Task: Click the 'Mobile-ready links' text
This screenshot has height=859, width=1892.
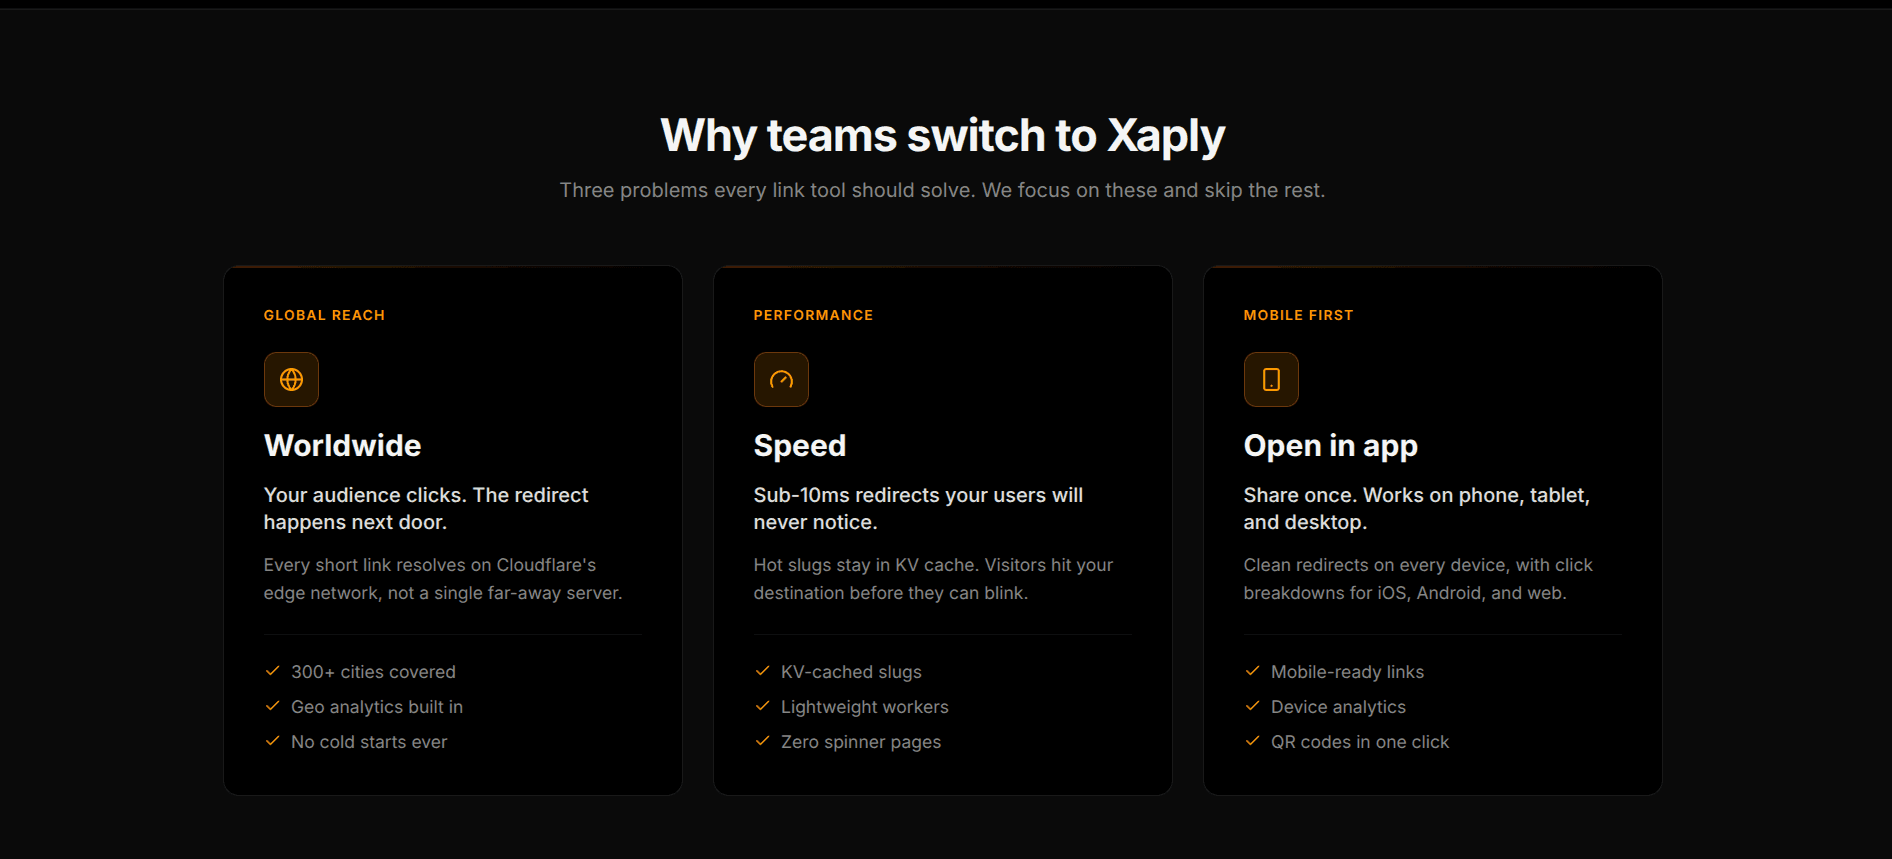Action: point(1347,672)
